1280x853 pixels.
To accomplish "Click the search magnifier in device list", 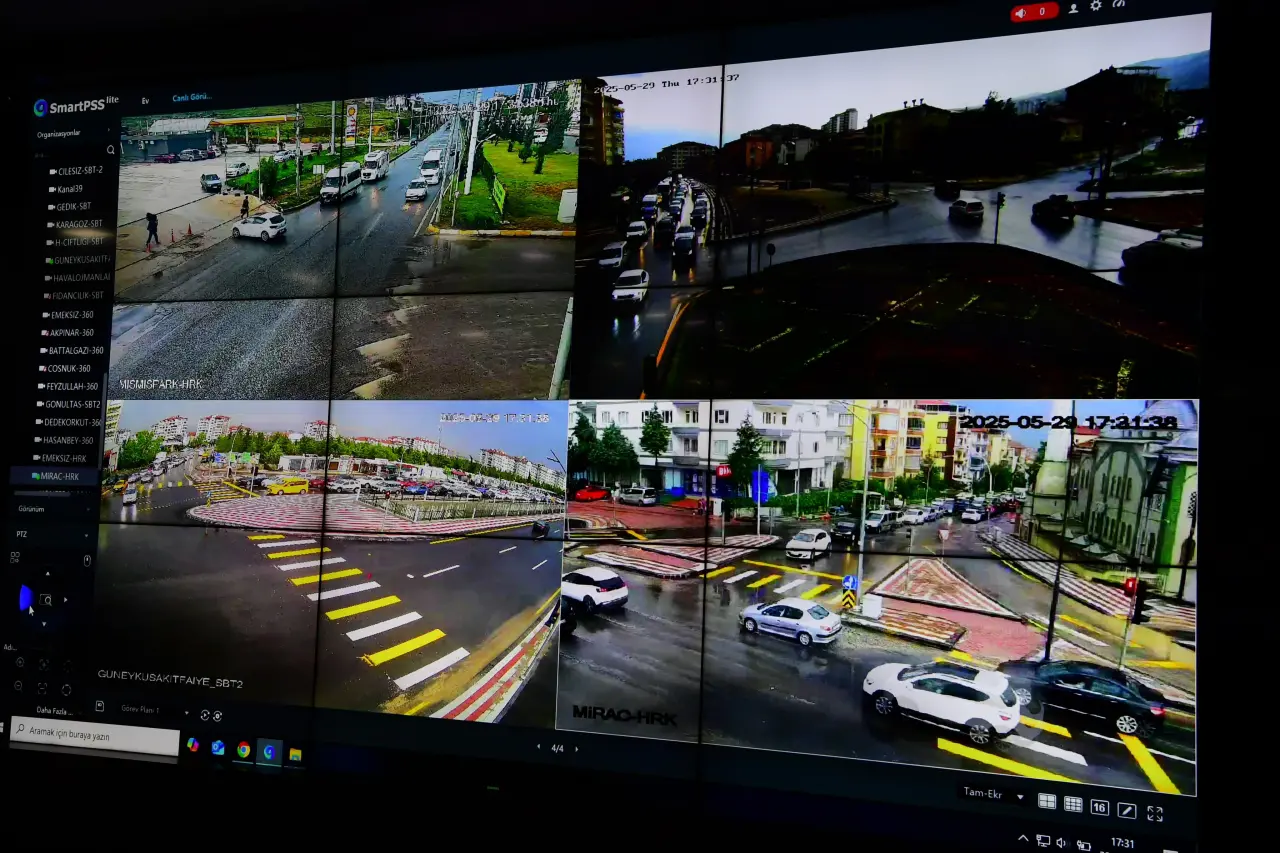I will 111,150.
